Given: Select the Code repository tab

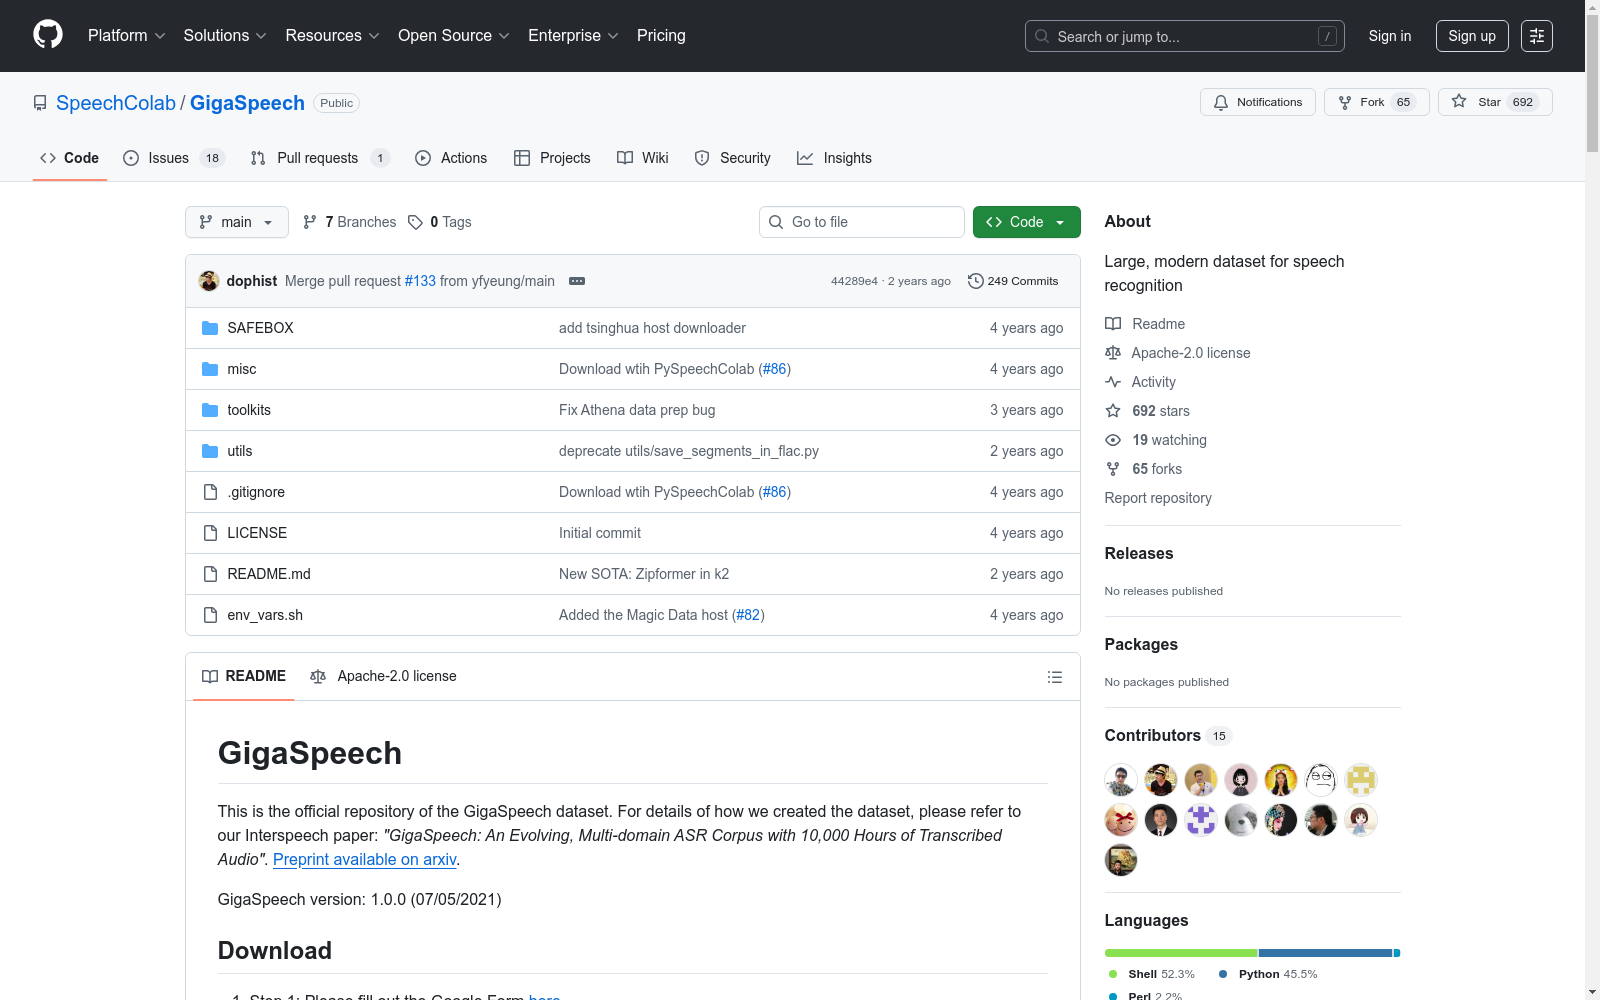Looking at the screenshot, I should tap(70, 158).
